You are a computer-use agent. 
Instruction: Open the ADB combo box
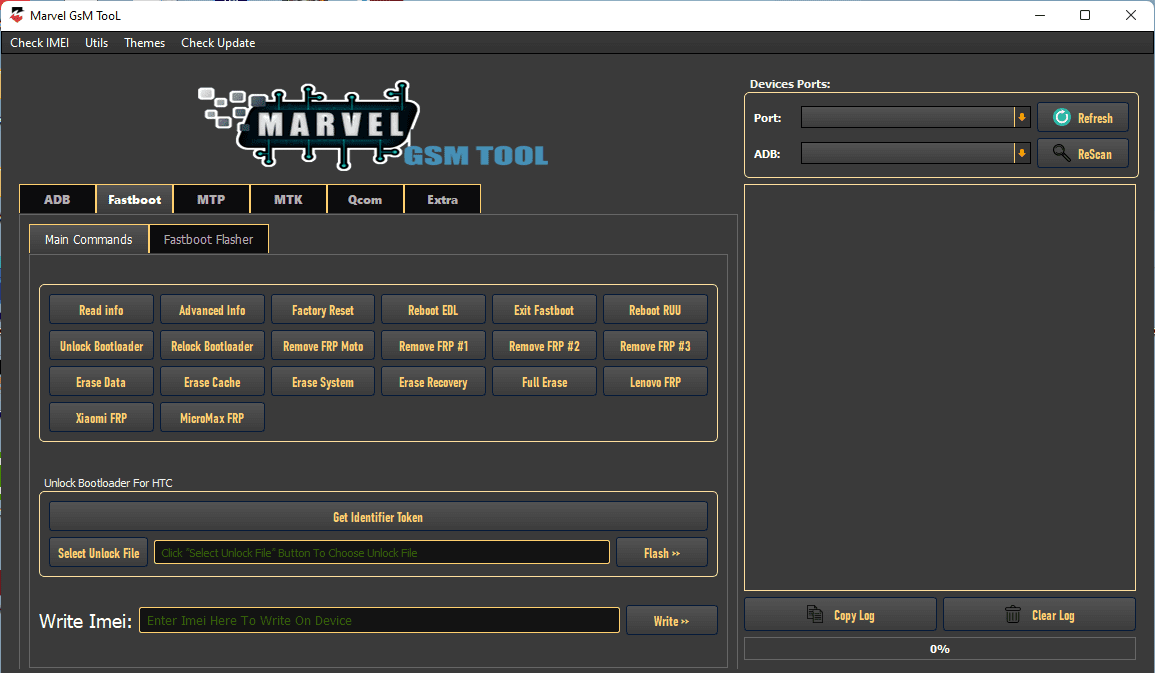pyautogui.click(x=916, y=153)
